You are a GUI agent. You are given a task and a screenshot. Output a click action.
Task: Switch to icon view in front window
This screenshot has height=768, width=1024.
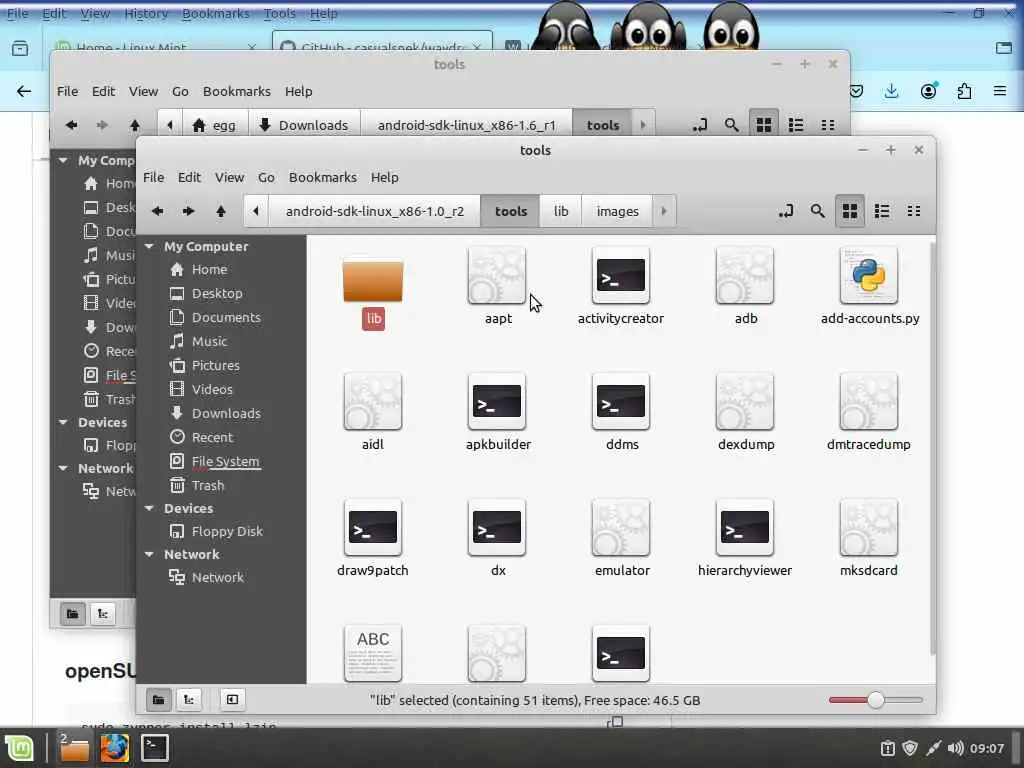(x=850, y=211)
